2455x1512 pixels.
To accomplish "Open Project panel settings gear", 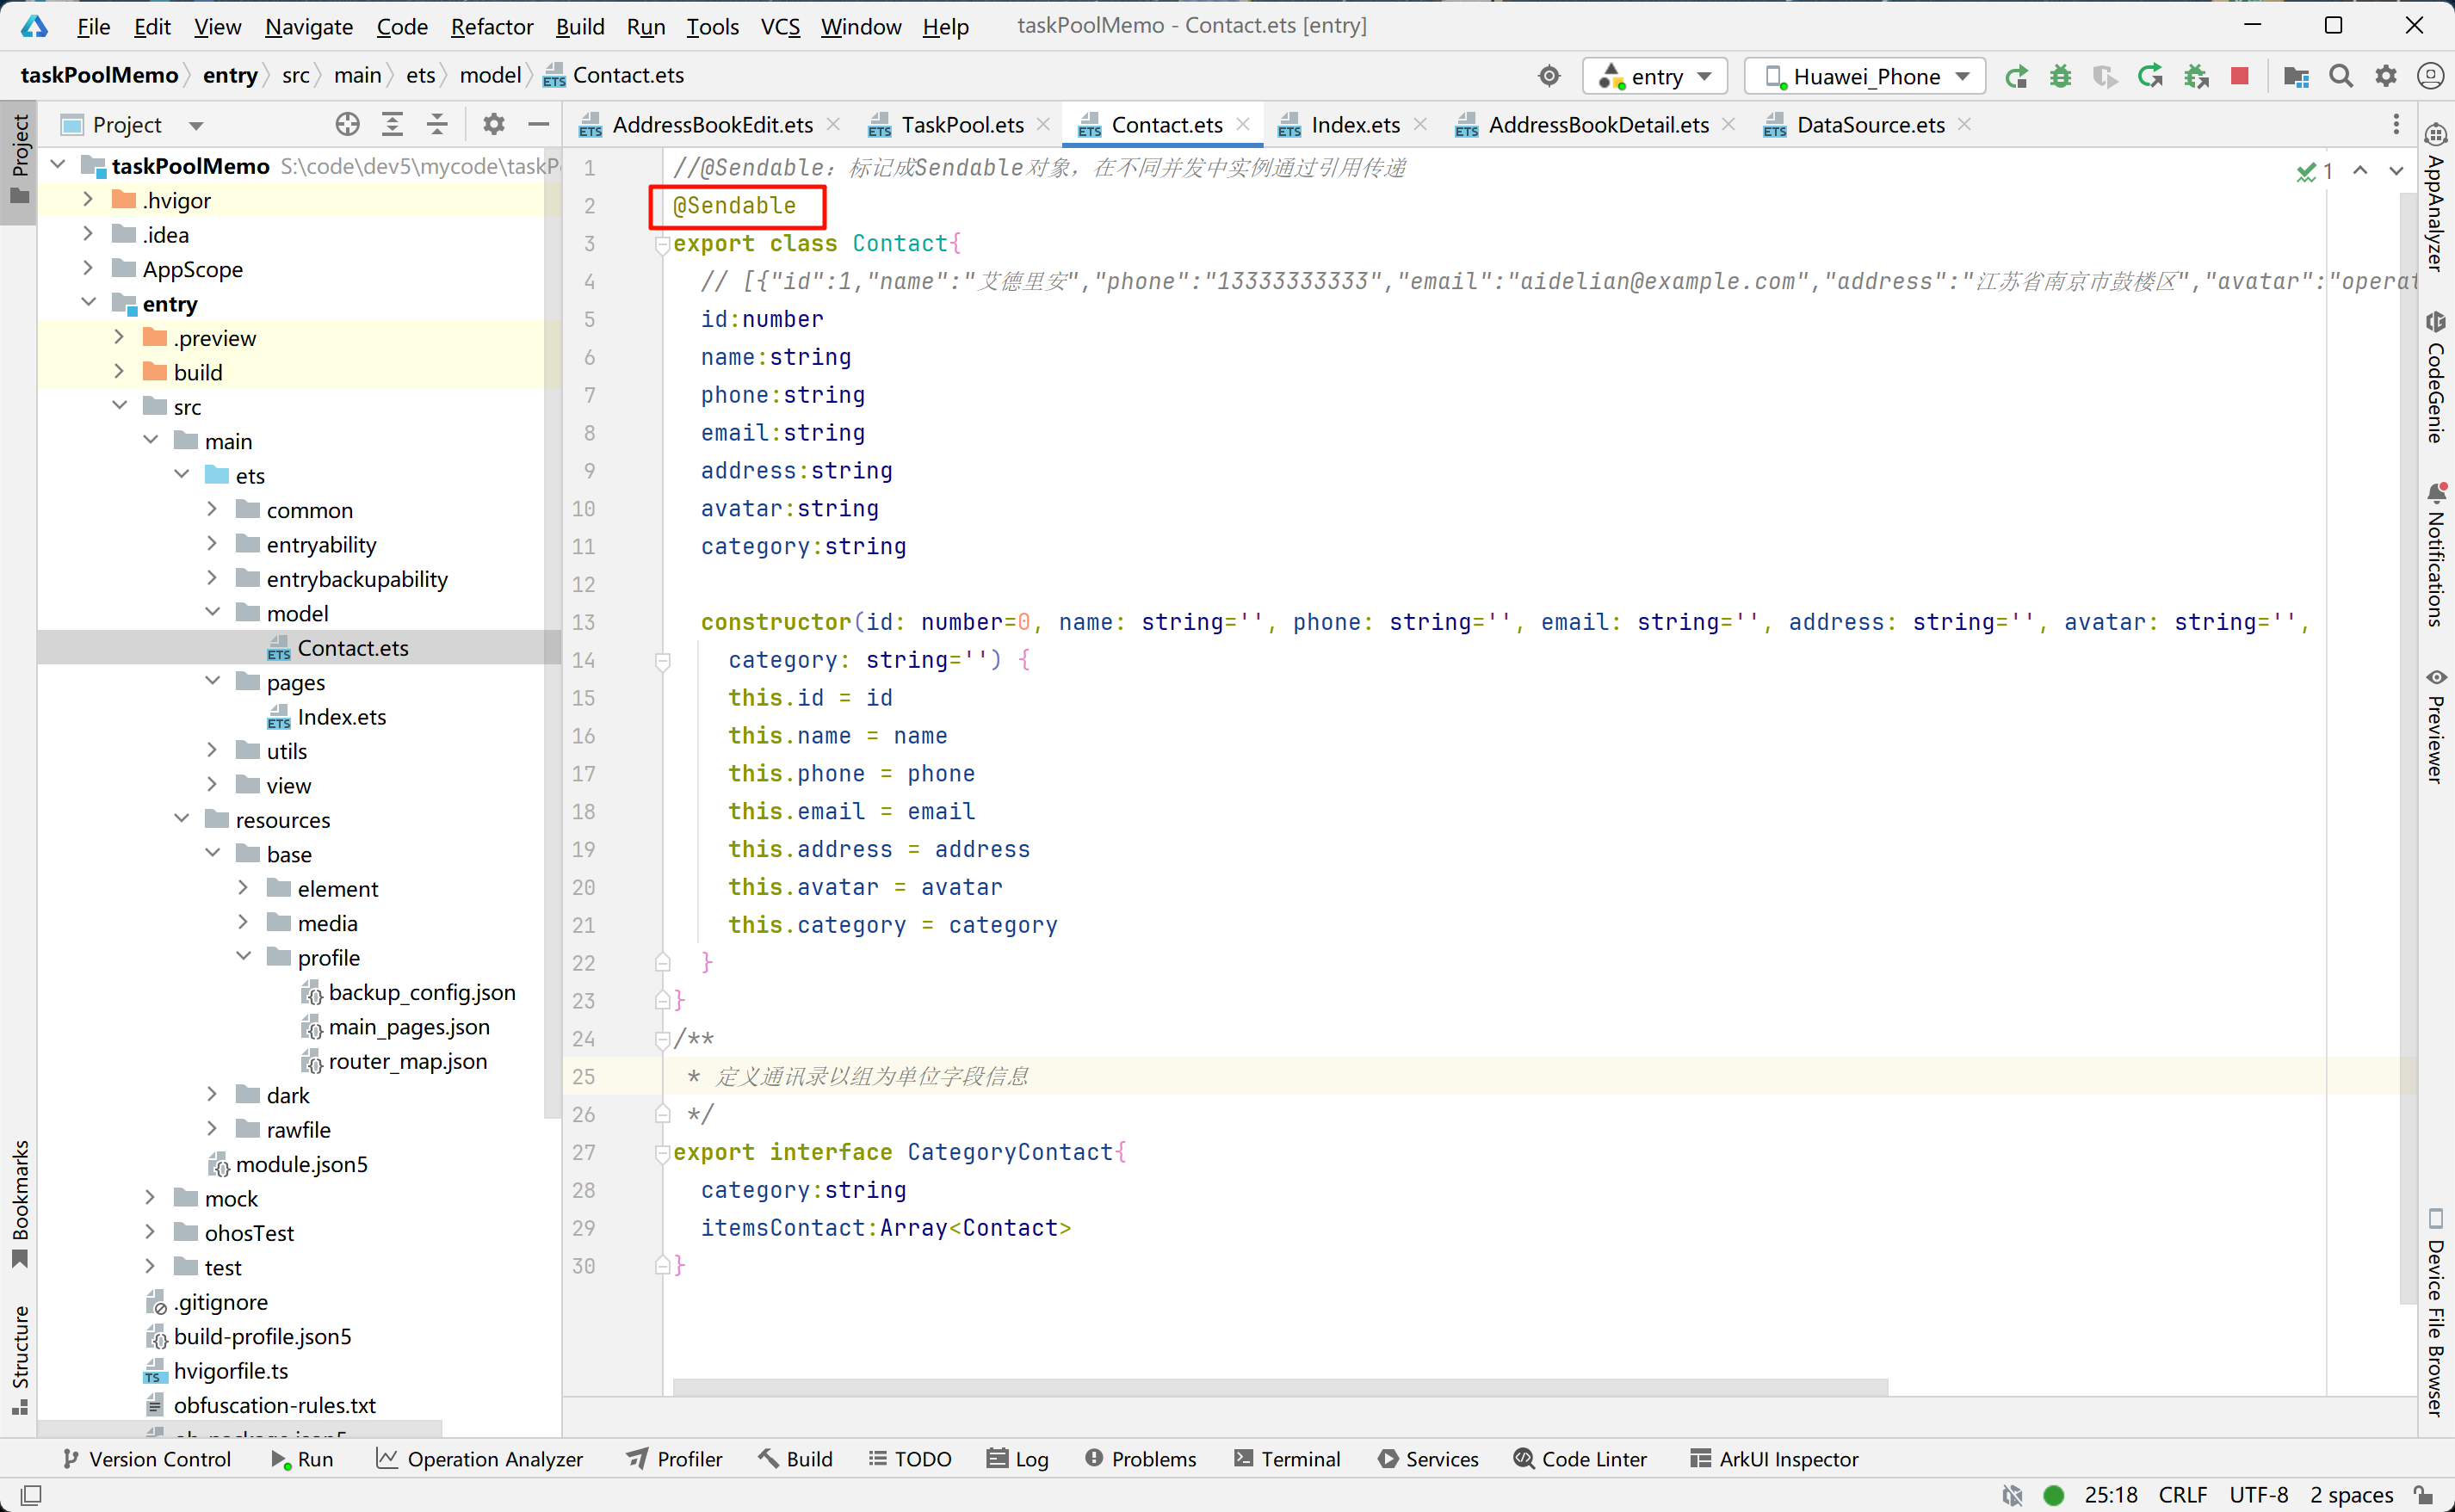I will (493, 124).
